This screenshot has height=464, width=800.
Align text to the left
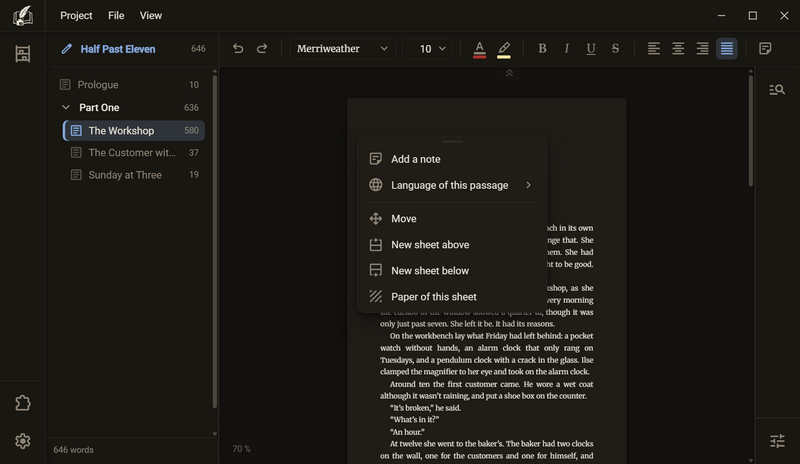[x=654, y=48]
